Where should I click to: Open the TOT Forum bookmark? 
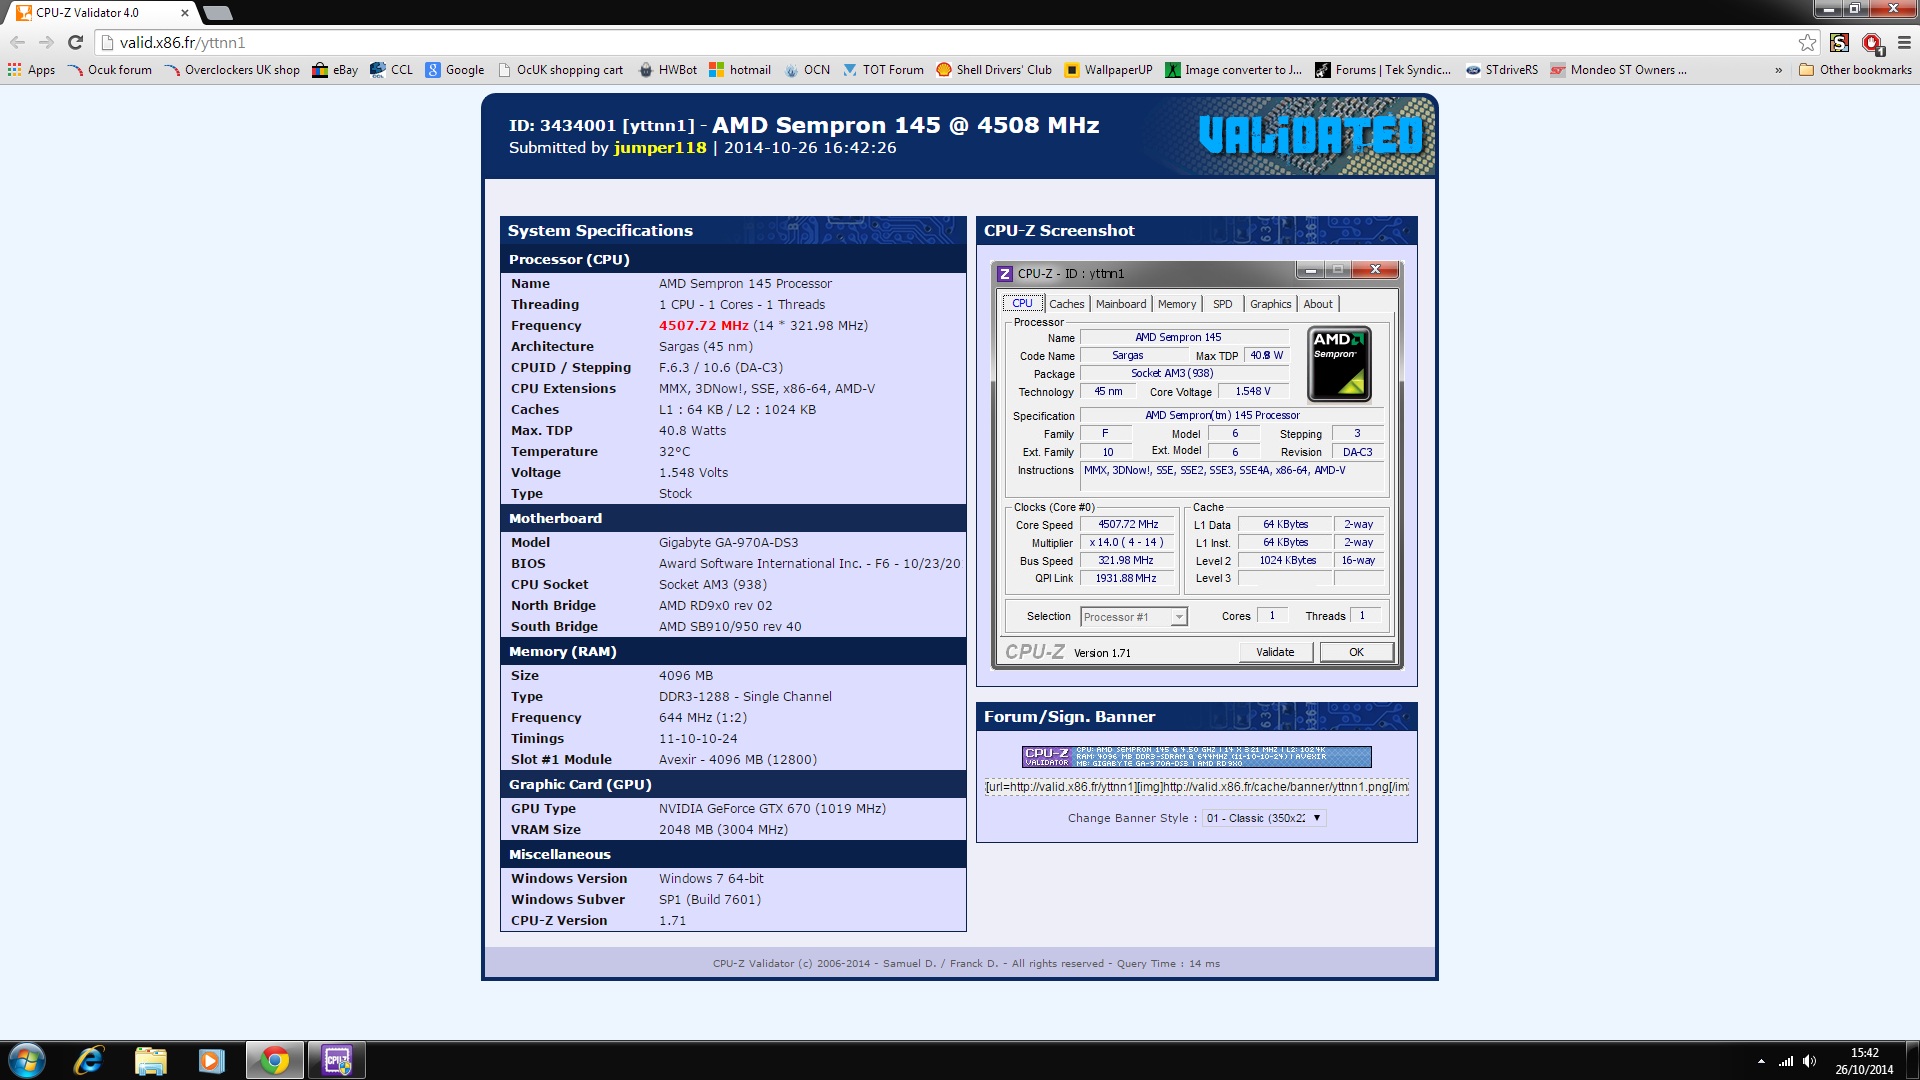883,70
